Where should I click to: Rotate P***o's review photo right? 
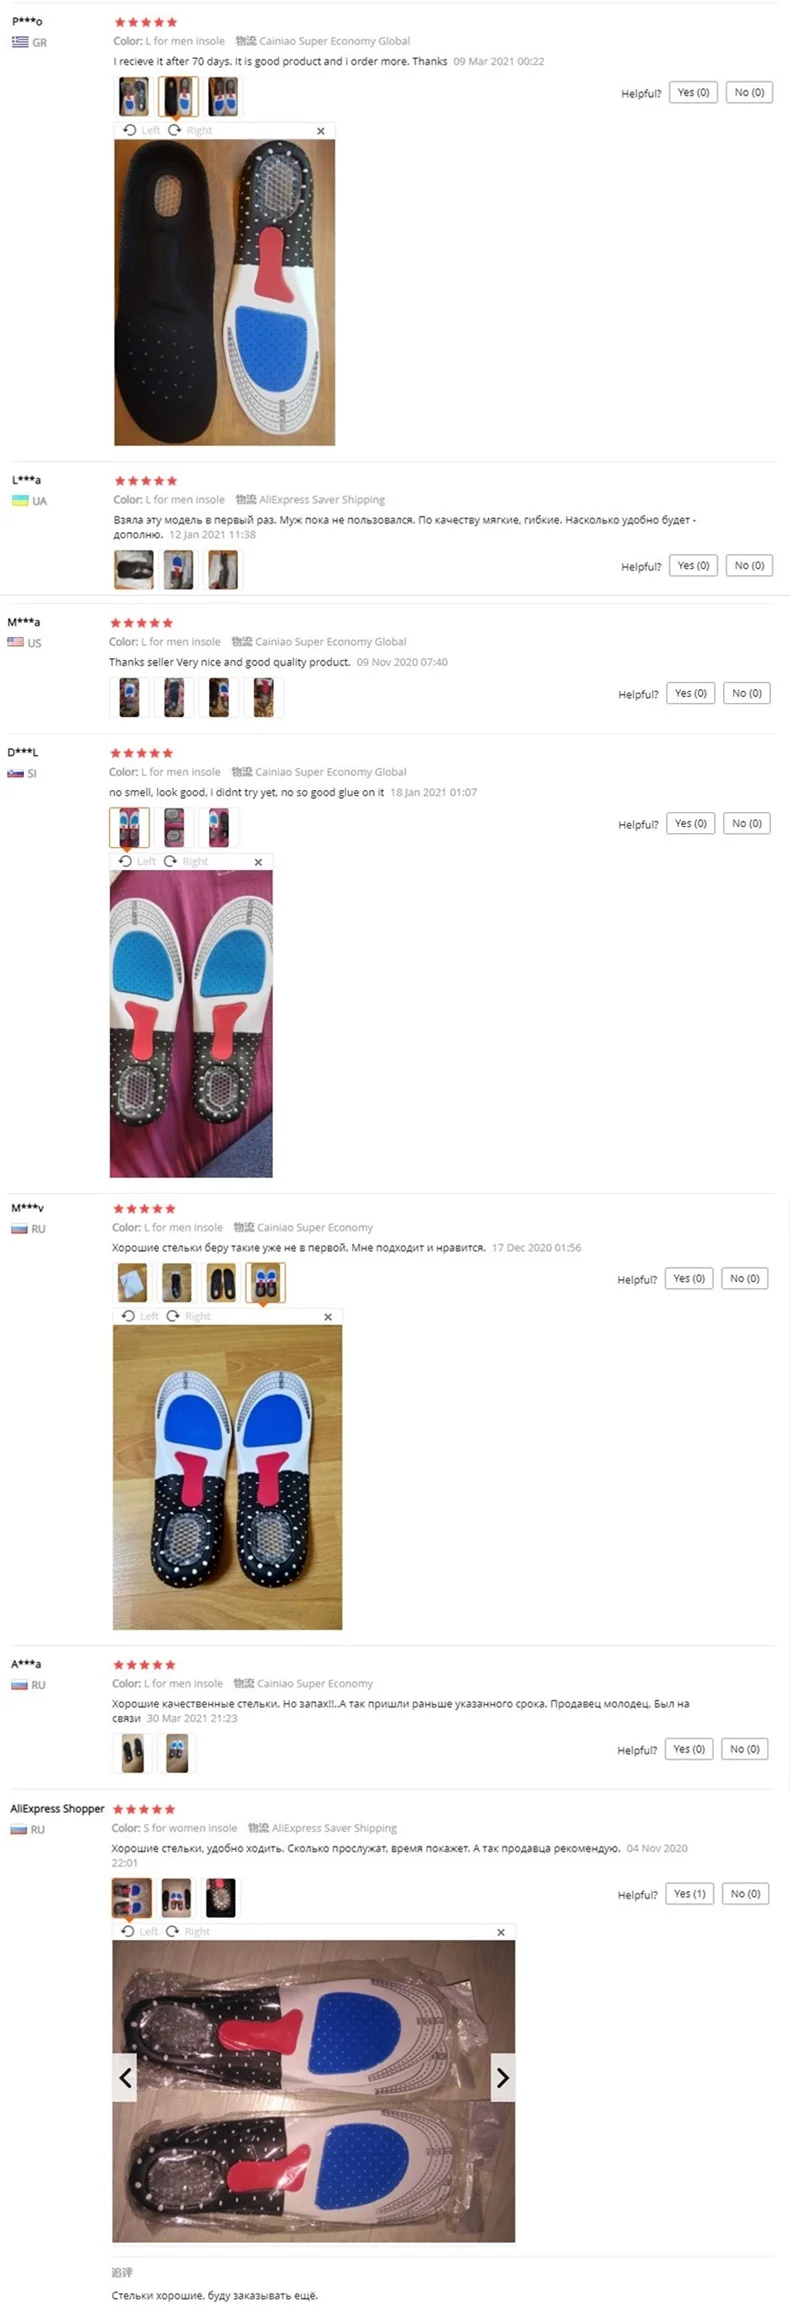(190, 131)
